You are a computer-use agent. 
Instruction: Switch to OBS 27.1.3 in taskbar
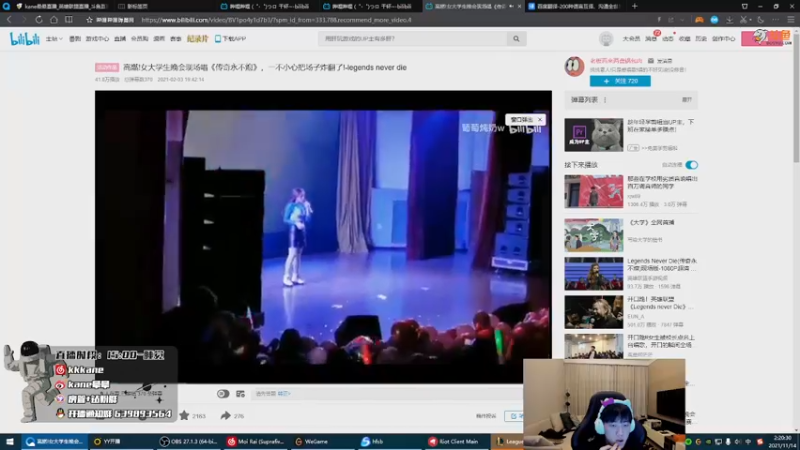click(x=189, y=441)
